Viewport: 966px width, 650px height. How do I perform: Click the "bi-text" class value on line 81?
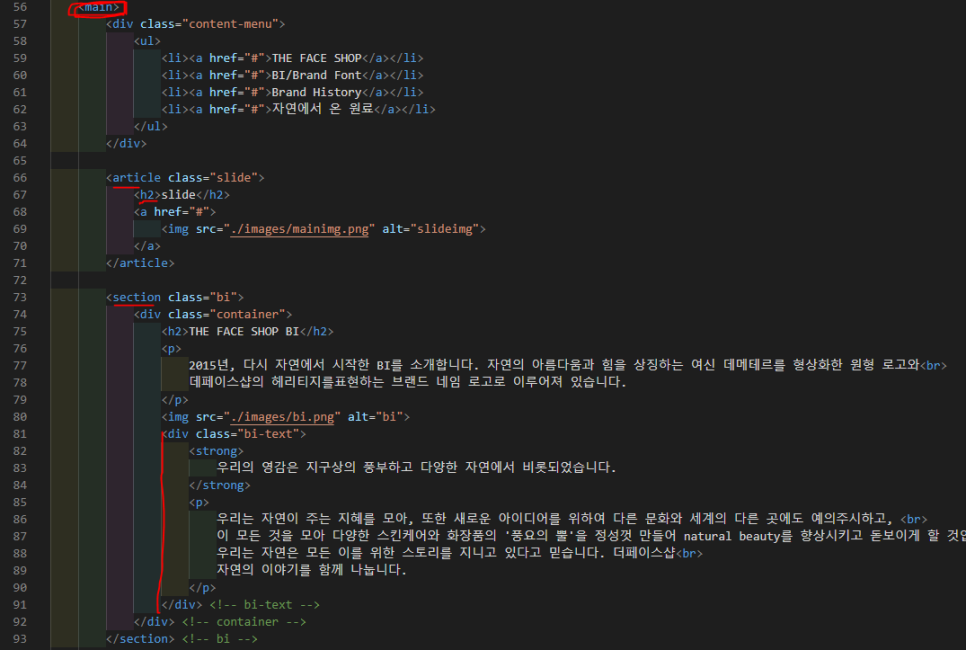coord(268,434)
